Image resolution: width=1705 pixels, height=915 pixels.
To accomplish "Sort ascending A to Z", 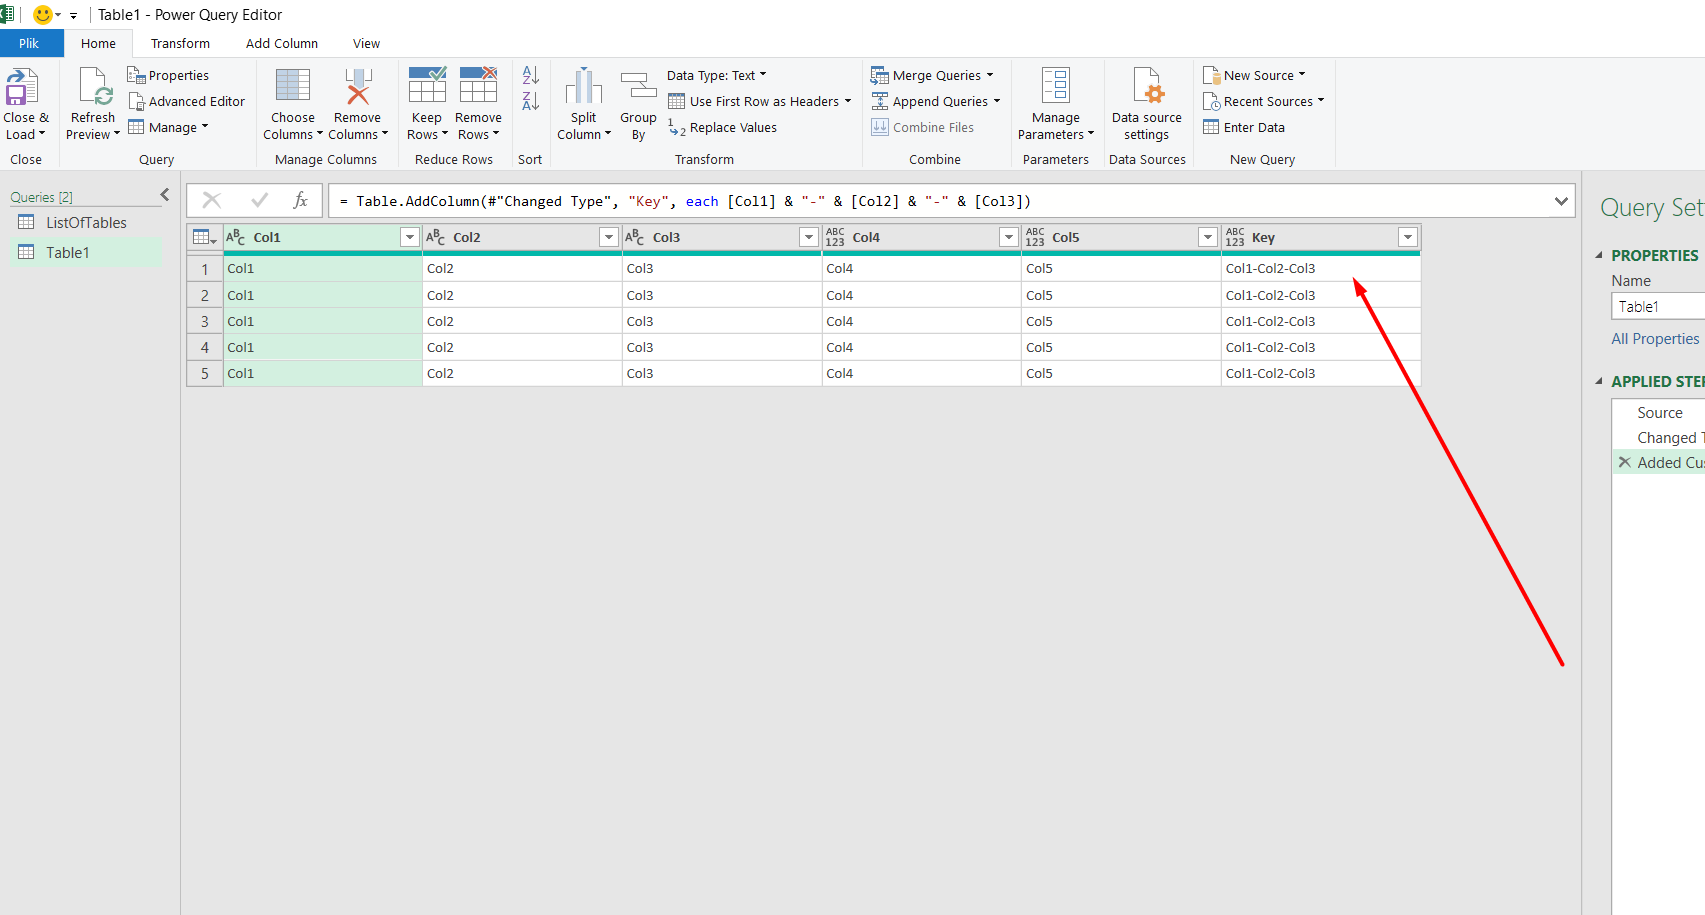I will point(531,75).
